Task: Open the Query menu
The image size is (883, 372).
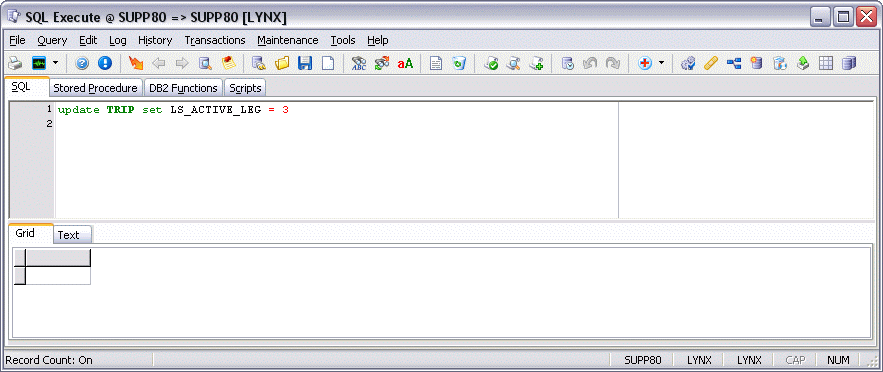Action: [52, 40]
